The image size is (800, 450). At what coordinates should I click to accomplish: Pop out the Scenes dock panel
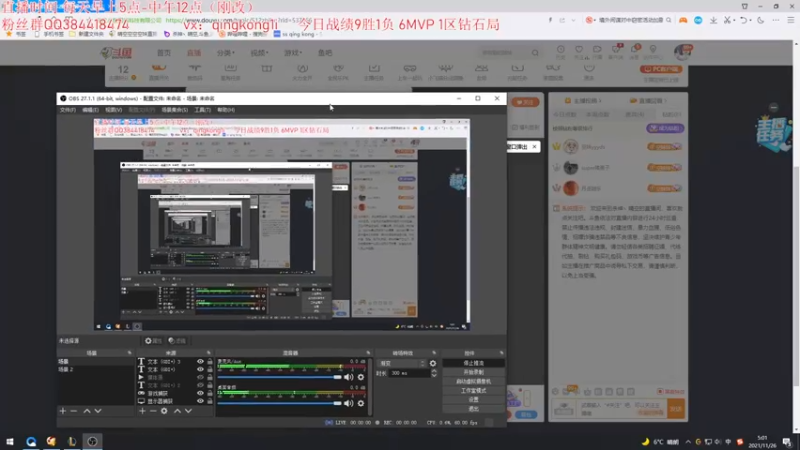129,353
